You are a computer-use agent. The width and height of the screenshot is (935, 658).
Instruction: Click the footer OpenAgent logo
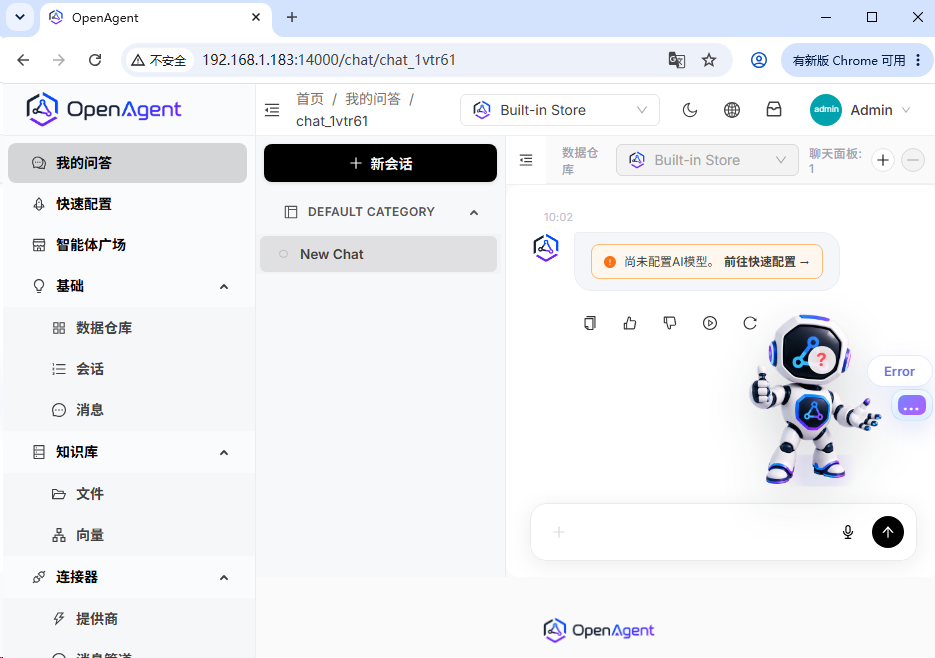point(599,631)
